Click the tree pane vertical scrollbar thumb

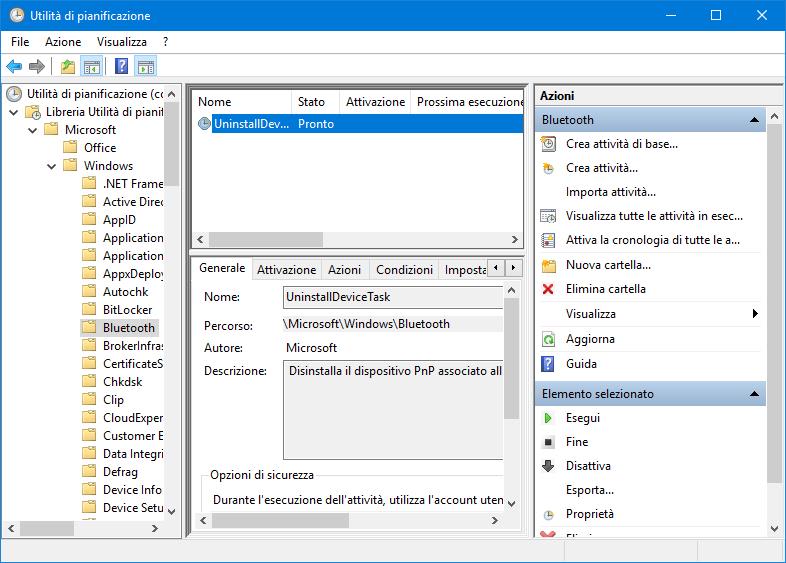[171, 144]
